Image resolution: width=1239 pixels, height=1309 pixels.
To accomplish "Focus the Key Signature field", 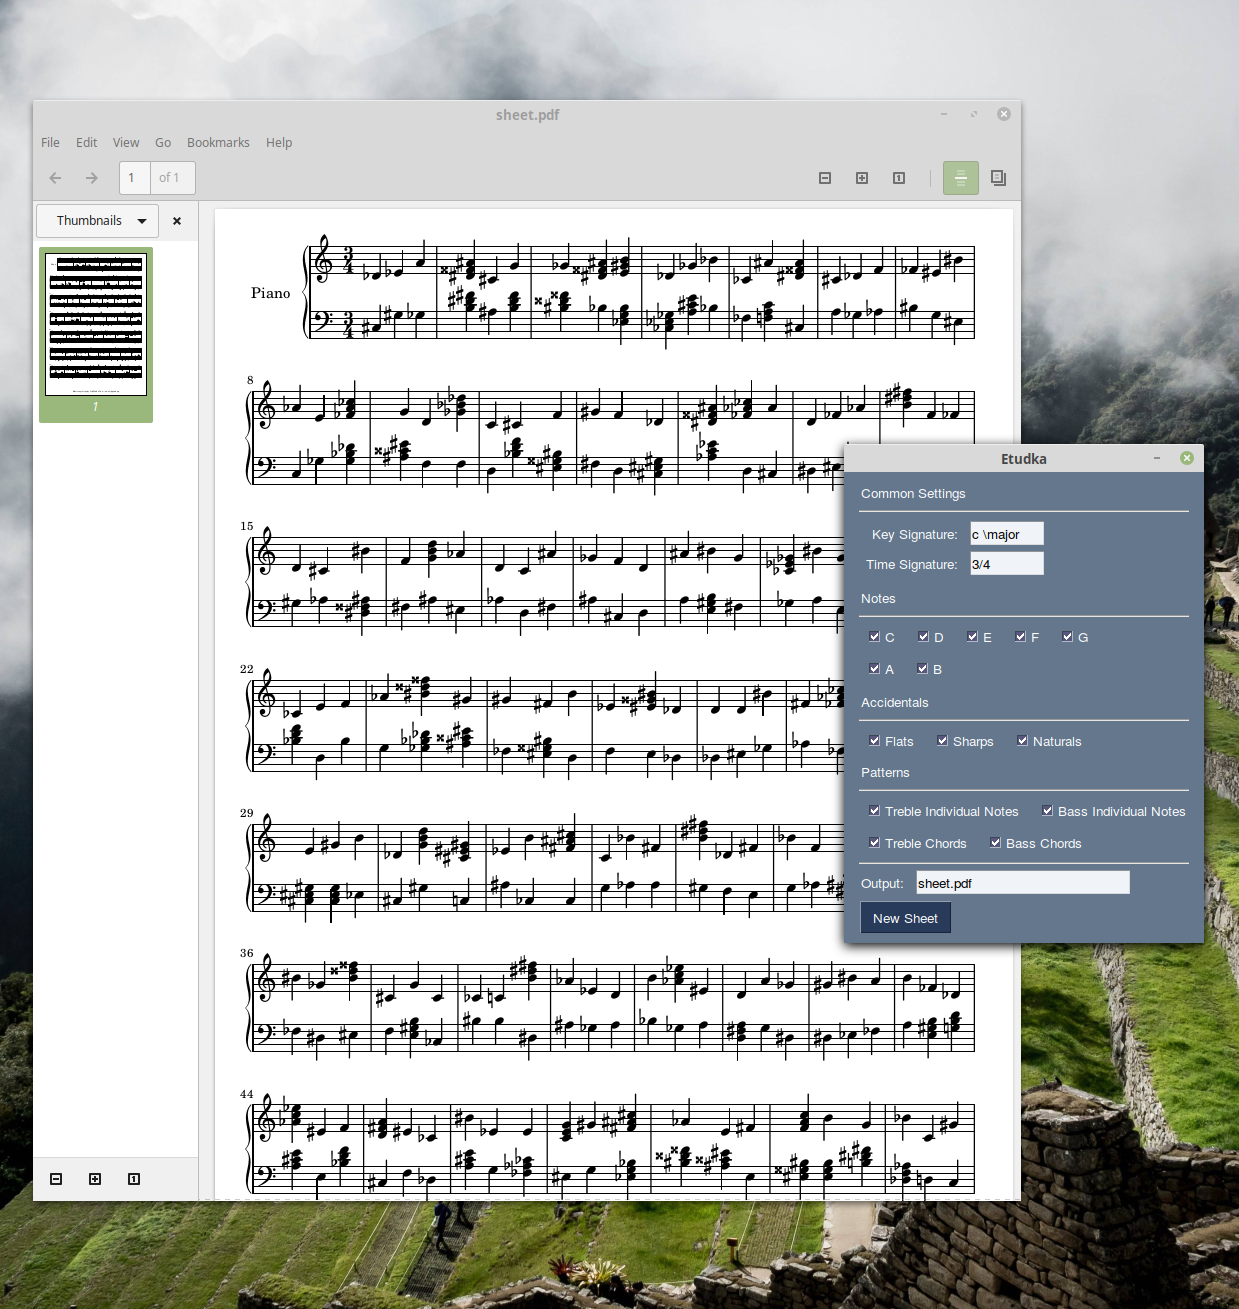I will point(1006,534).
